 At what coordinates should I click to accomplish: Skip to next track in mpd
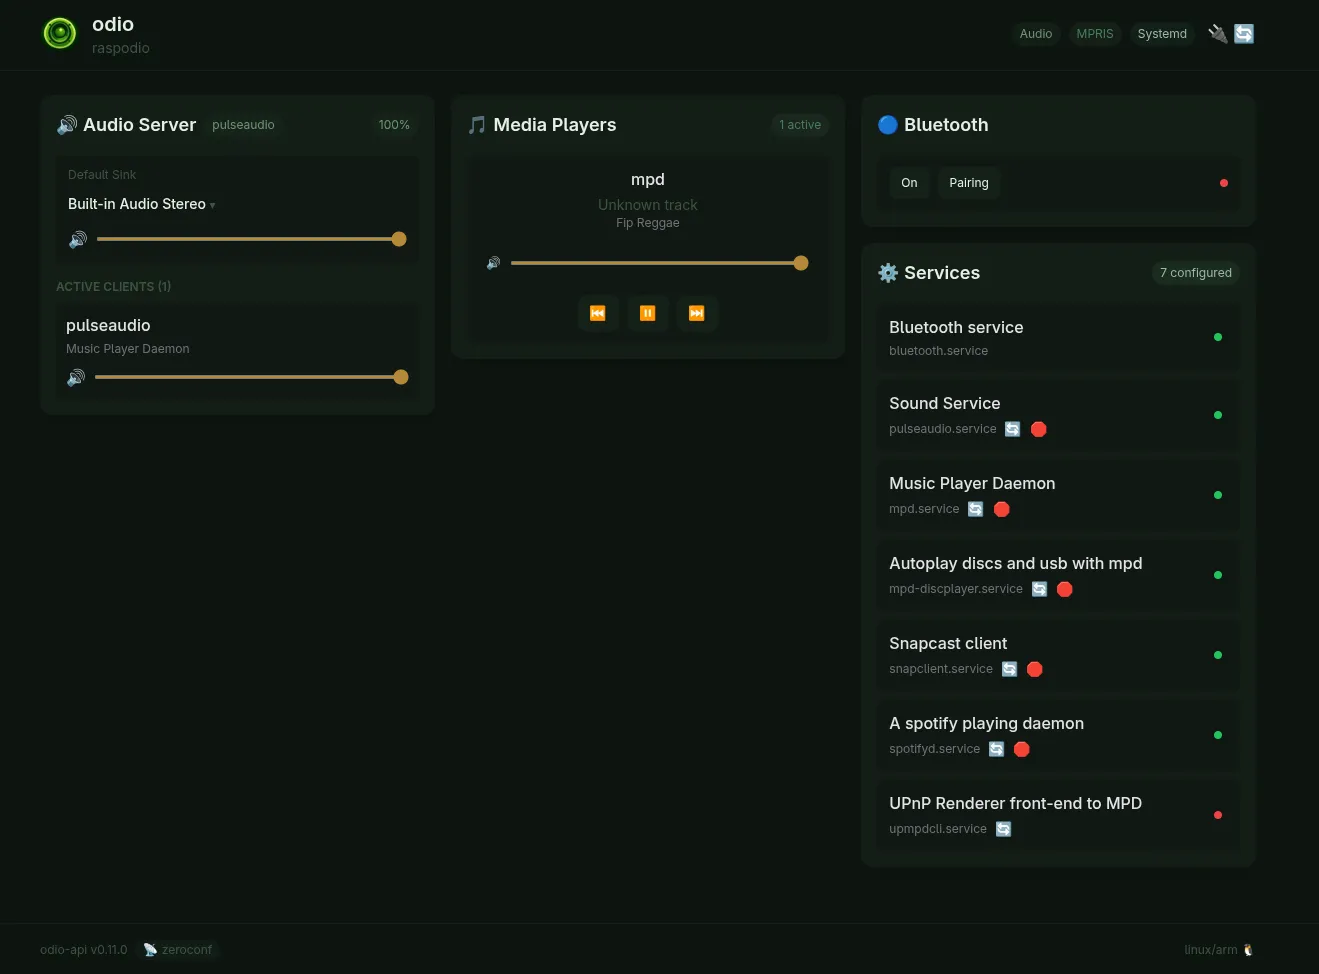point(697,313)
